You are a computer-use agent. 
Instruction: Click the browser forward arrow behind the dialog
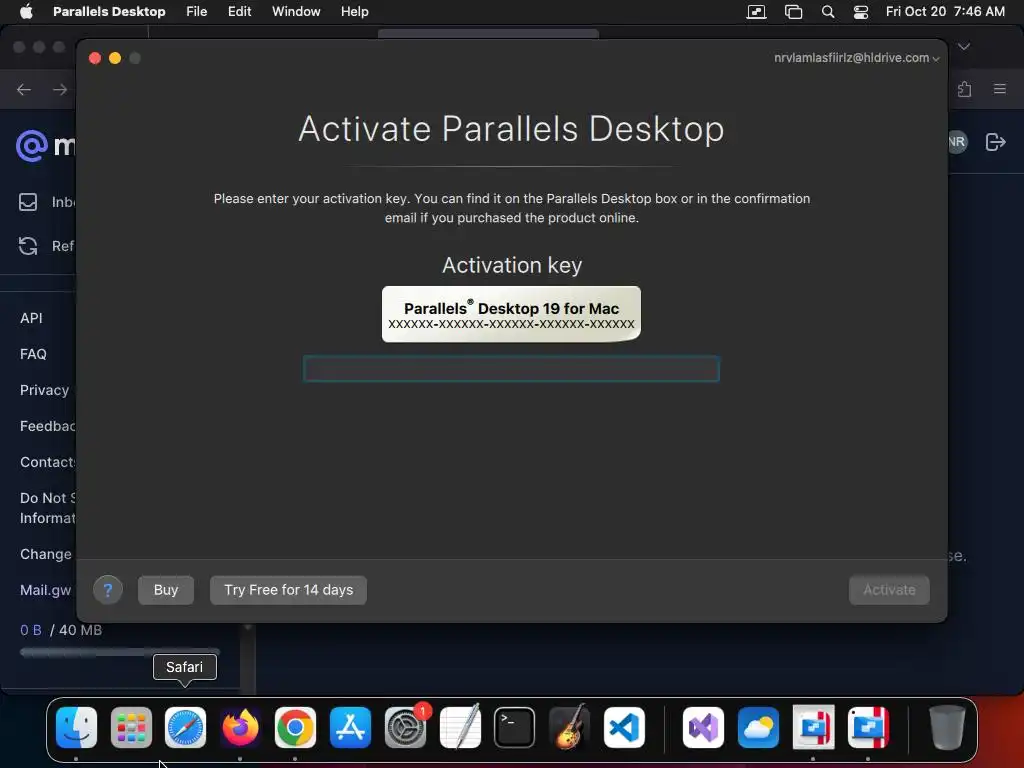[60, 89]
